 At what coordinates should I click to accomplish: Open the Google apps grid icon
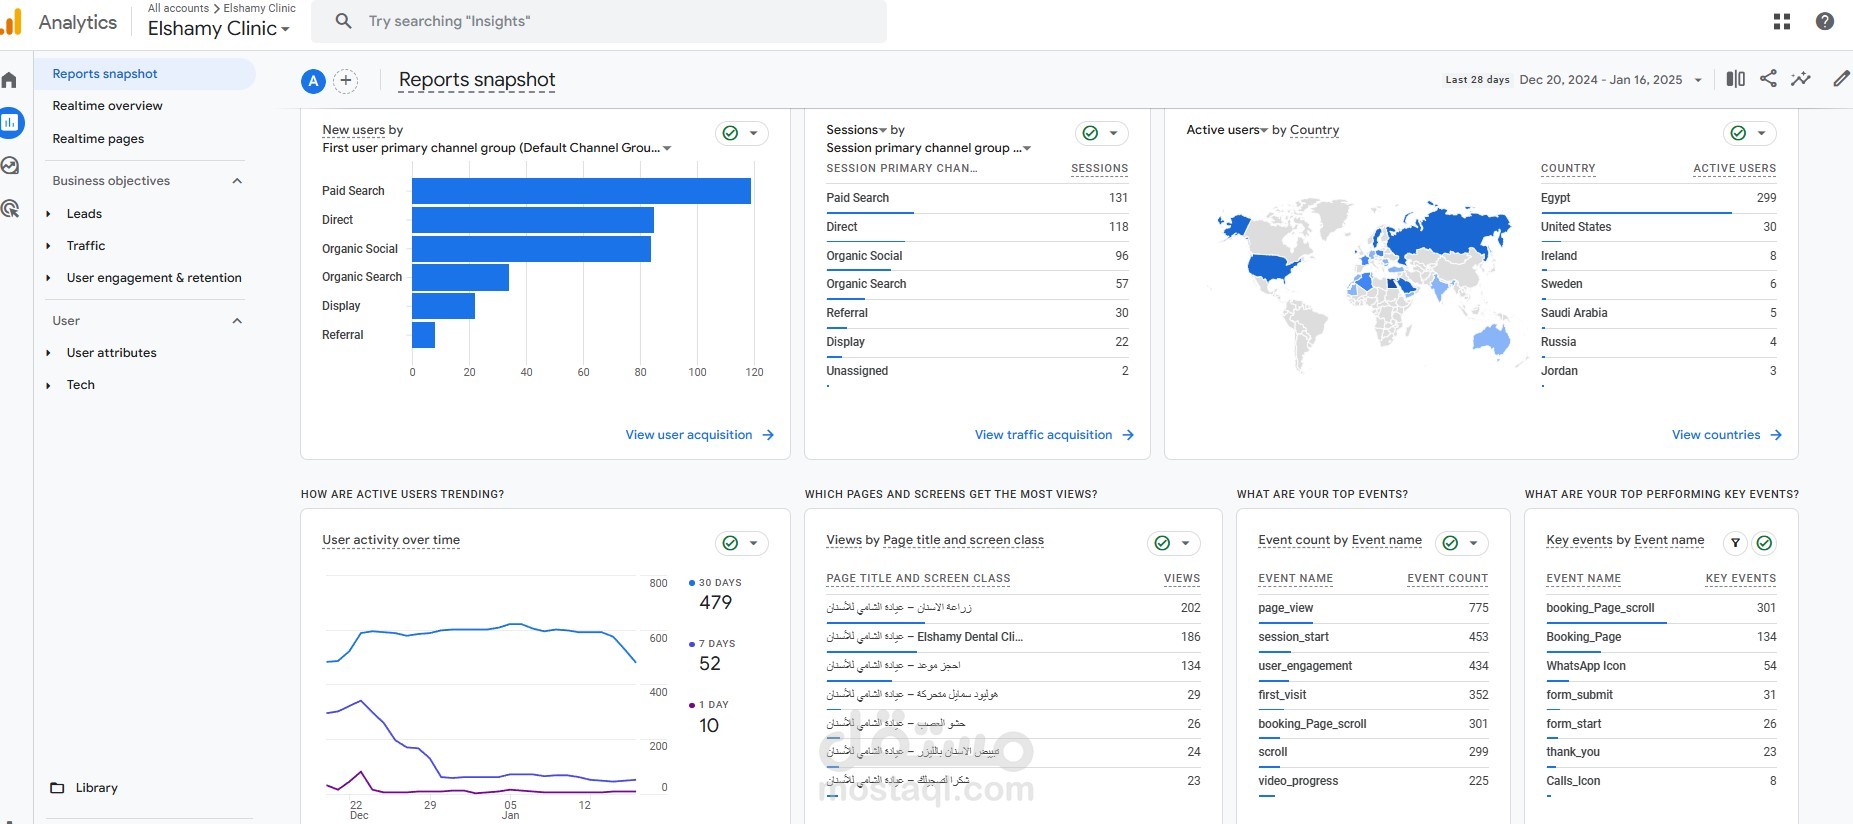pos(1782,21)
